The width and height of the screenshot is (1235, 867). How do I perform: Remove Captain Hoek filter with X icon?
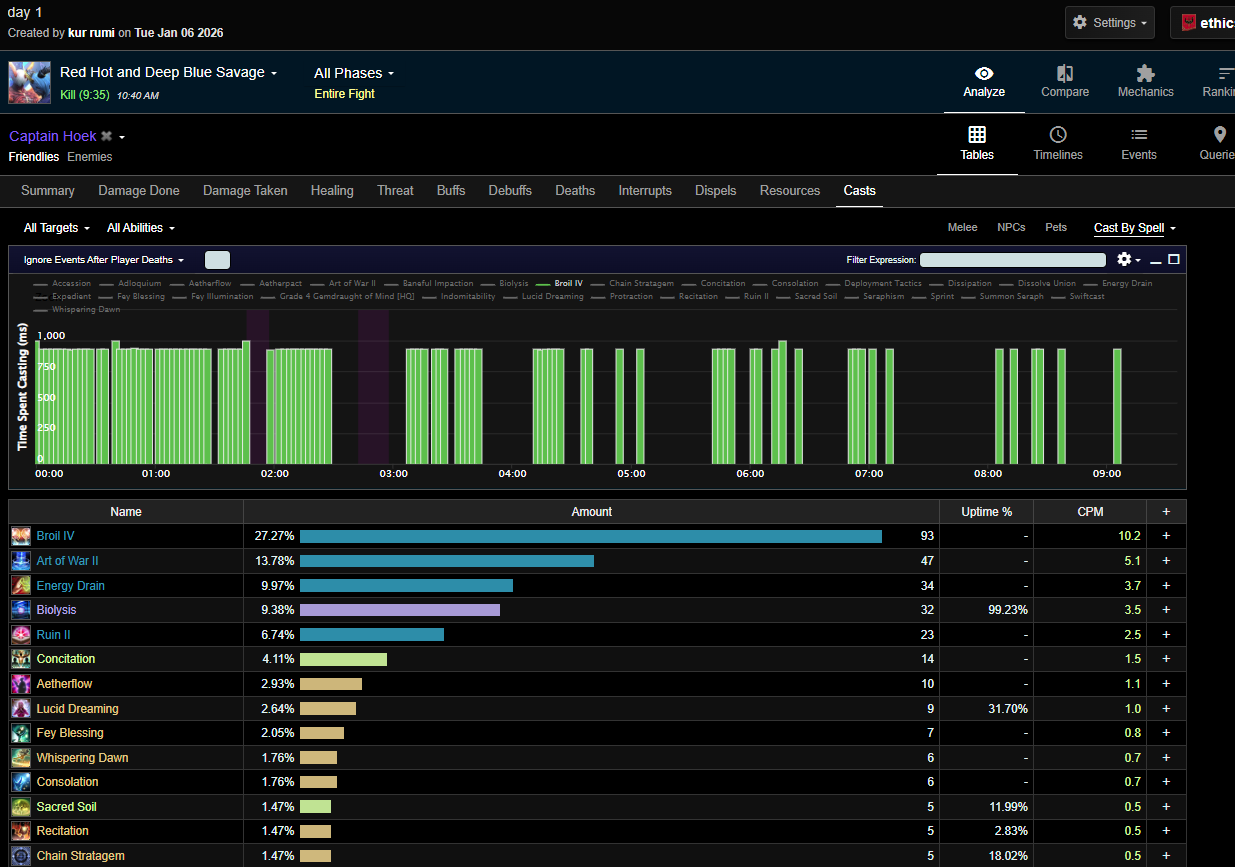tap(107, 136)
